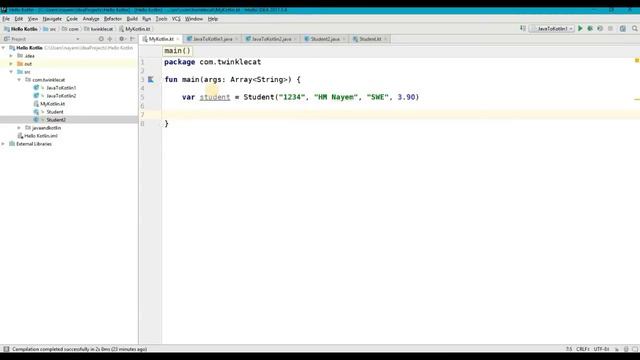Expand the External Libraries node
Viewport: 640px width, 360px height.
pos(4,144)
